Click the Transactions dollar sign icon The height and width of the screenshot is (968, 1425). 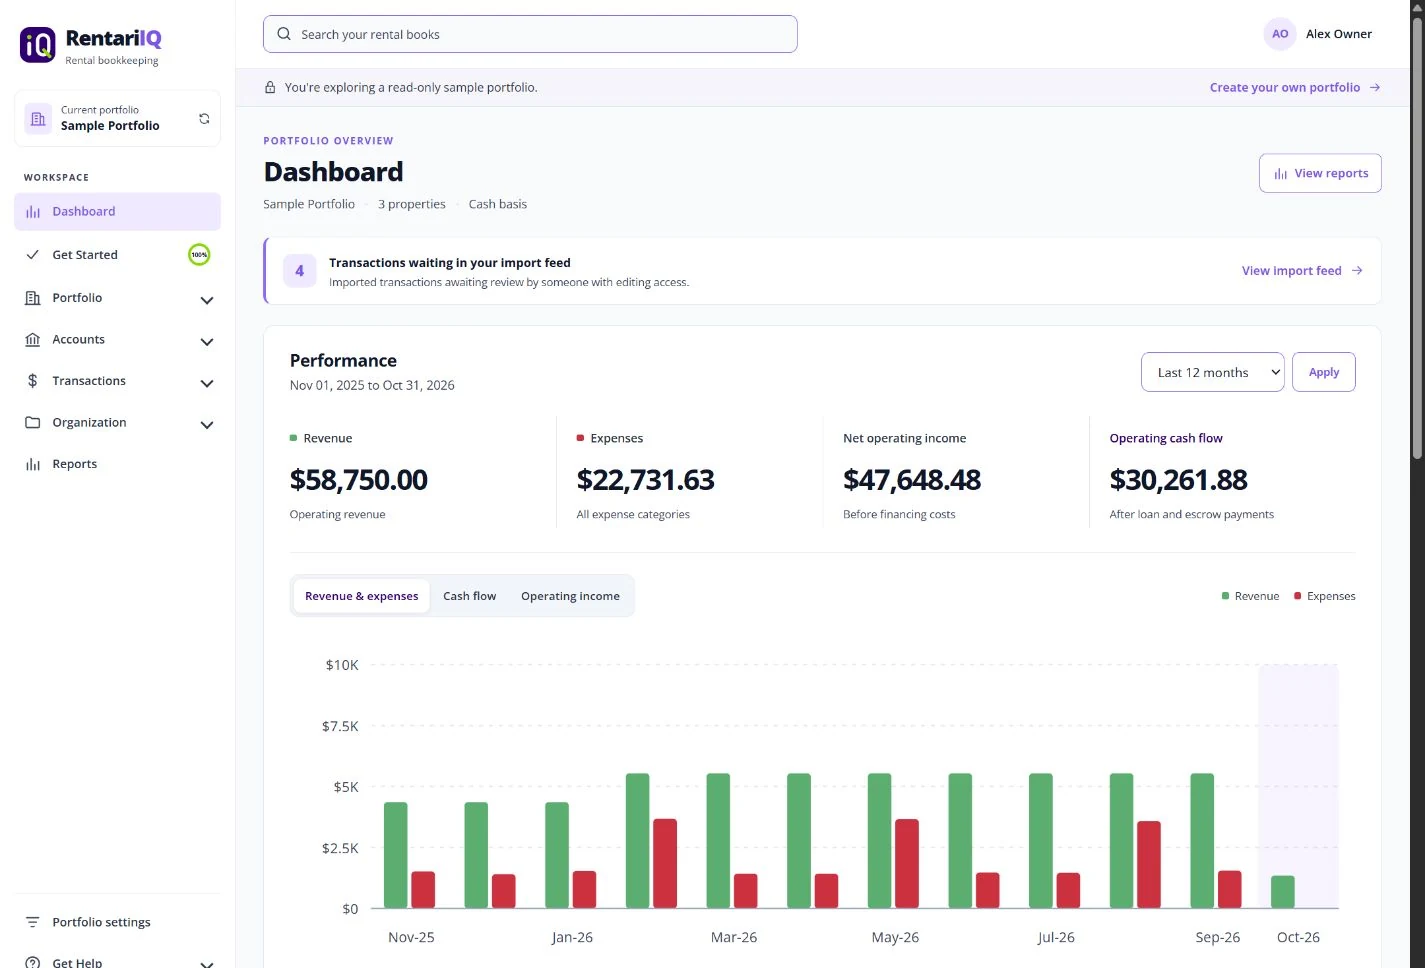tap(33, 381)
